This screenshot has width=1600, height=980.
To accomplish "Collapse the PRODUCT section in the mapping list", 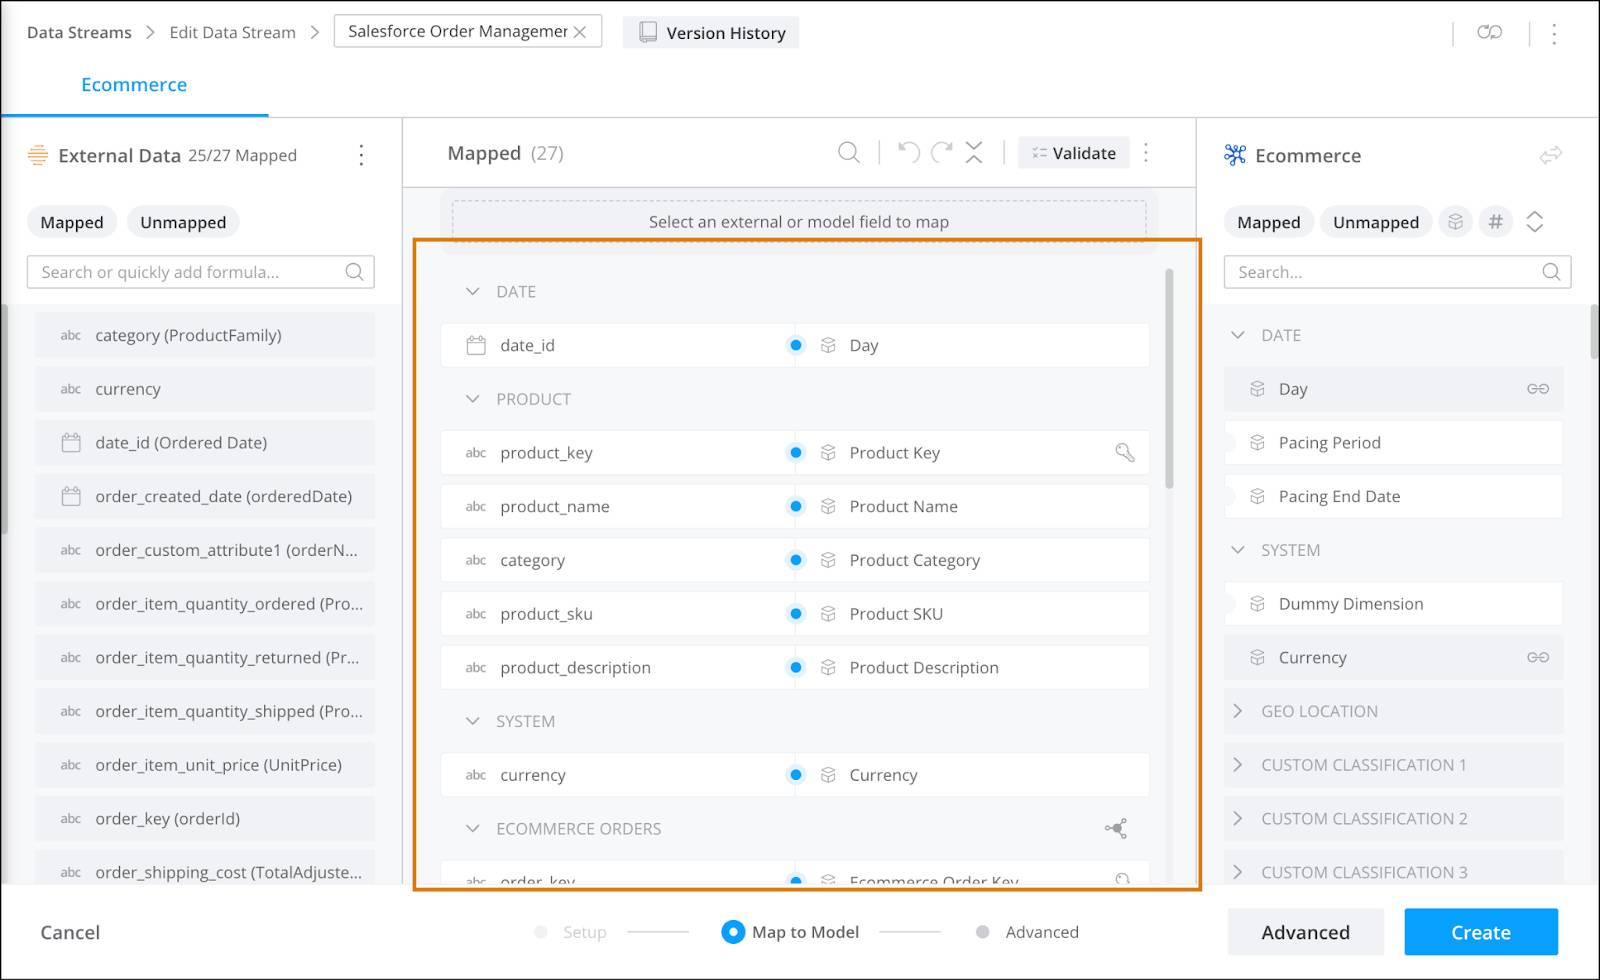I will [x=472, y=398].
